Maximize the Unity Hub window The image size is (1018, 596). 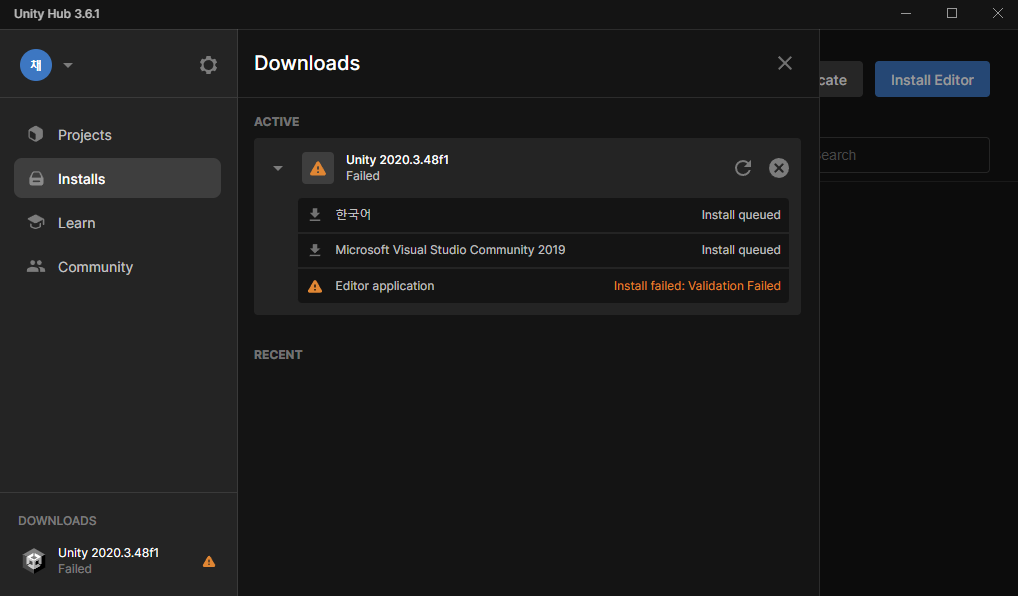(x=952, y=14)
